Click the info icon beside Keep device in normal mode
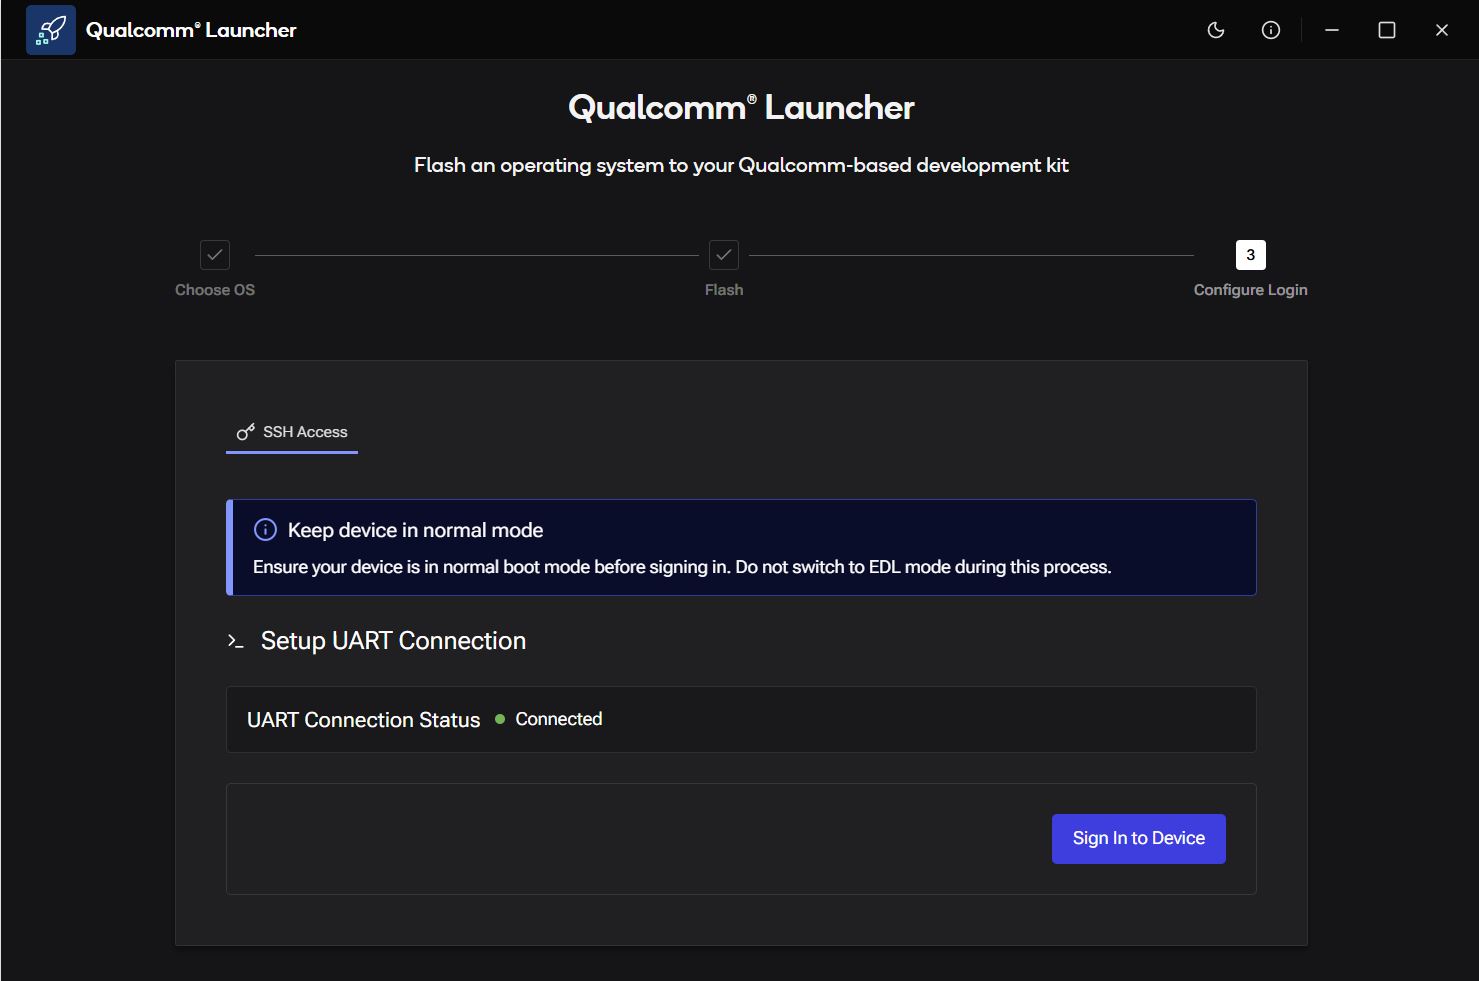This screenshot has height=981, width=1479. (265, 530)
